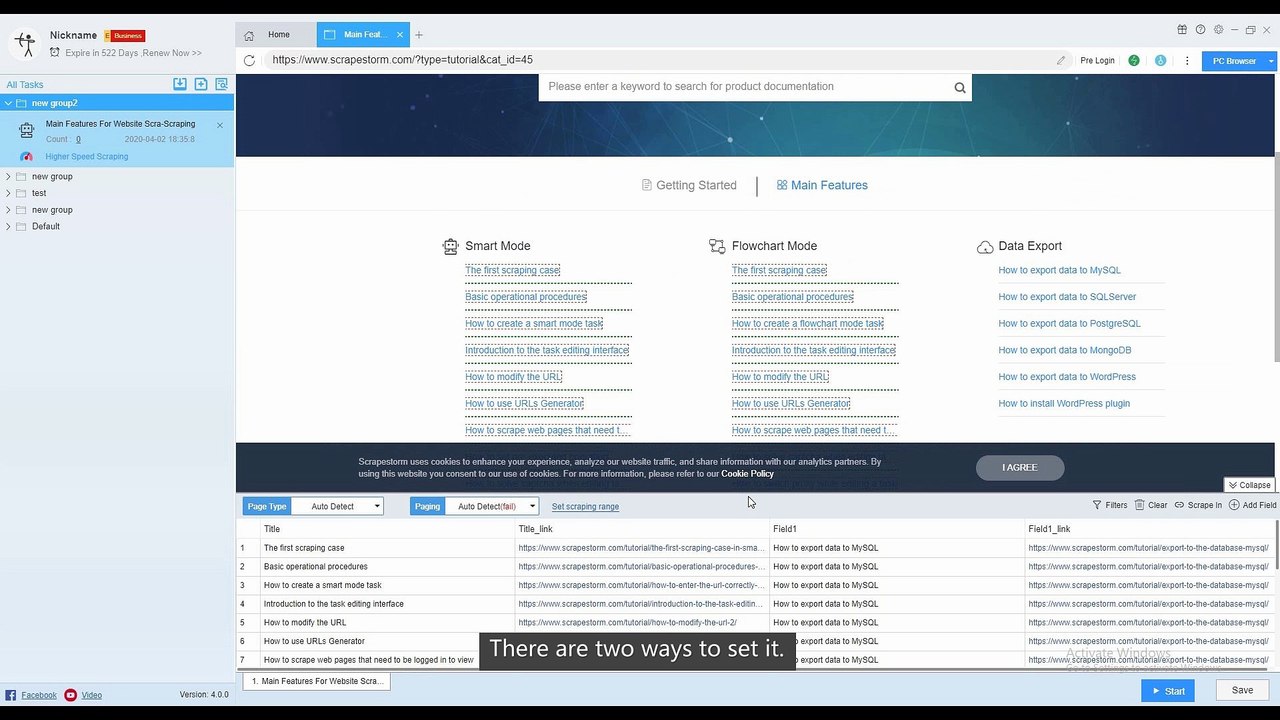Image resolution: width=1280 pixels, height=720 pixels.
Task: Click the magnifier icon in documentation search
Action: (x=960, y=88)
